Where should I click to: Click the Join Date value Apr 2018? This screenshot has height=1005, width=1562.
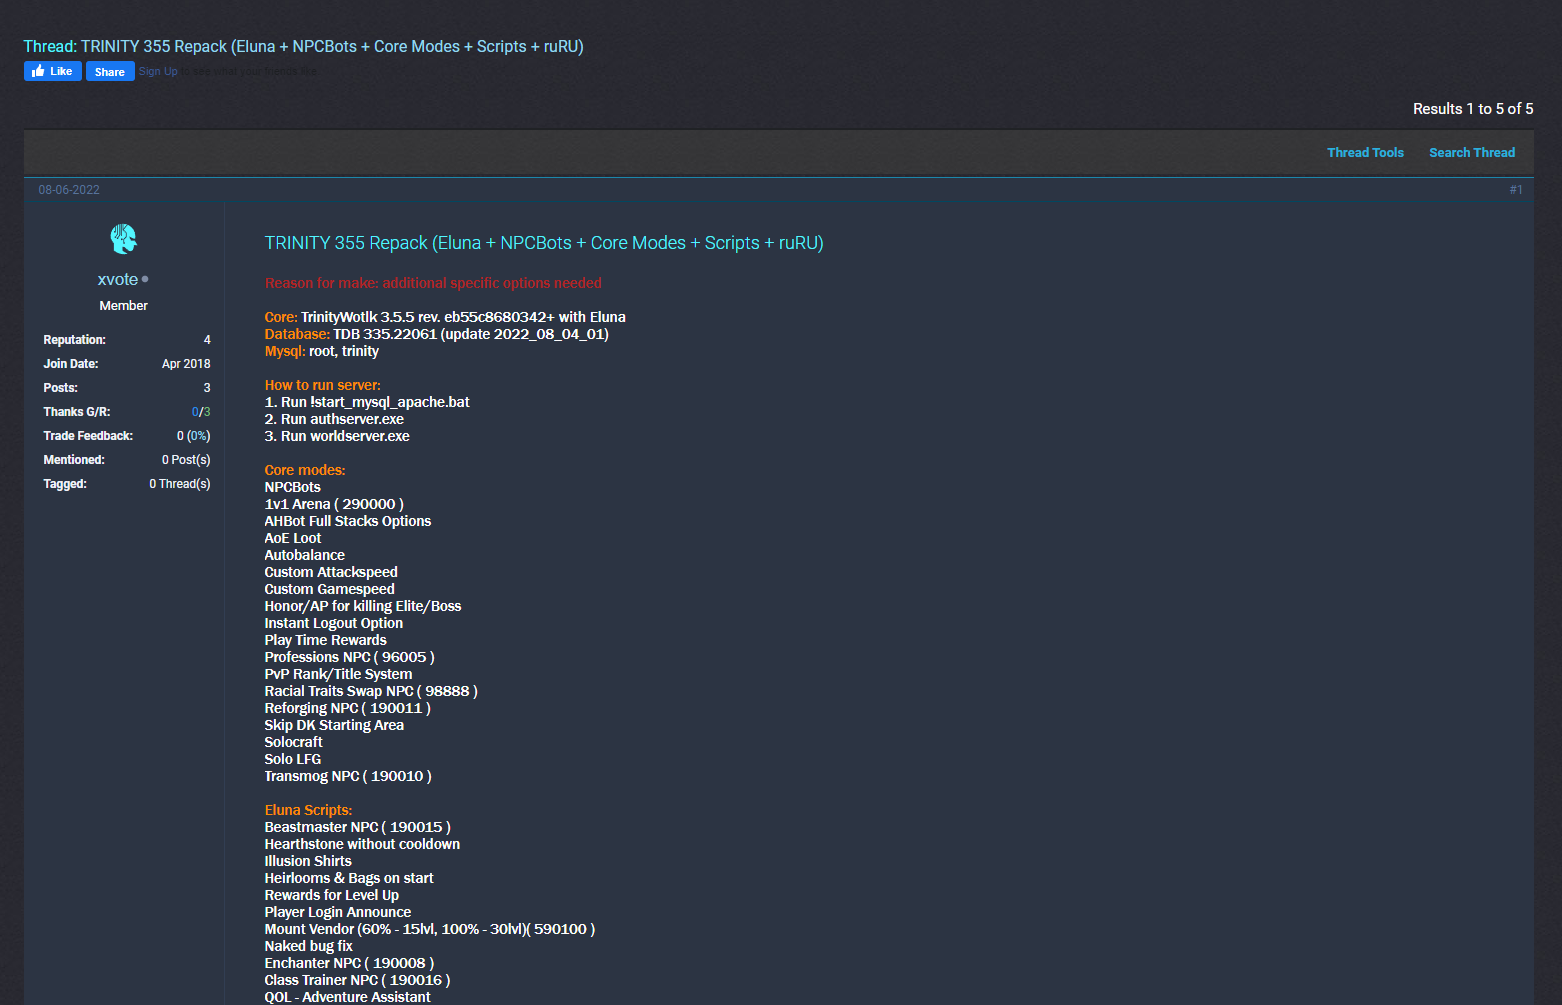coord(186,364)
